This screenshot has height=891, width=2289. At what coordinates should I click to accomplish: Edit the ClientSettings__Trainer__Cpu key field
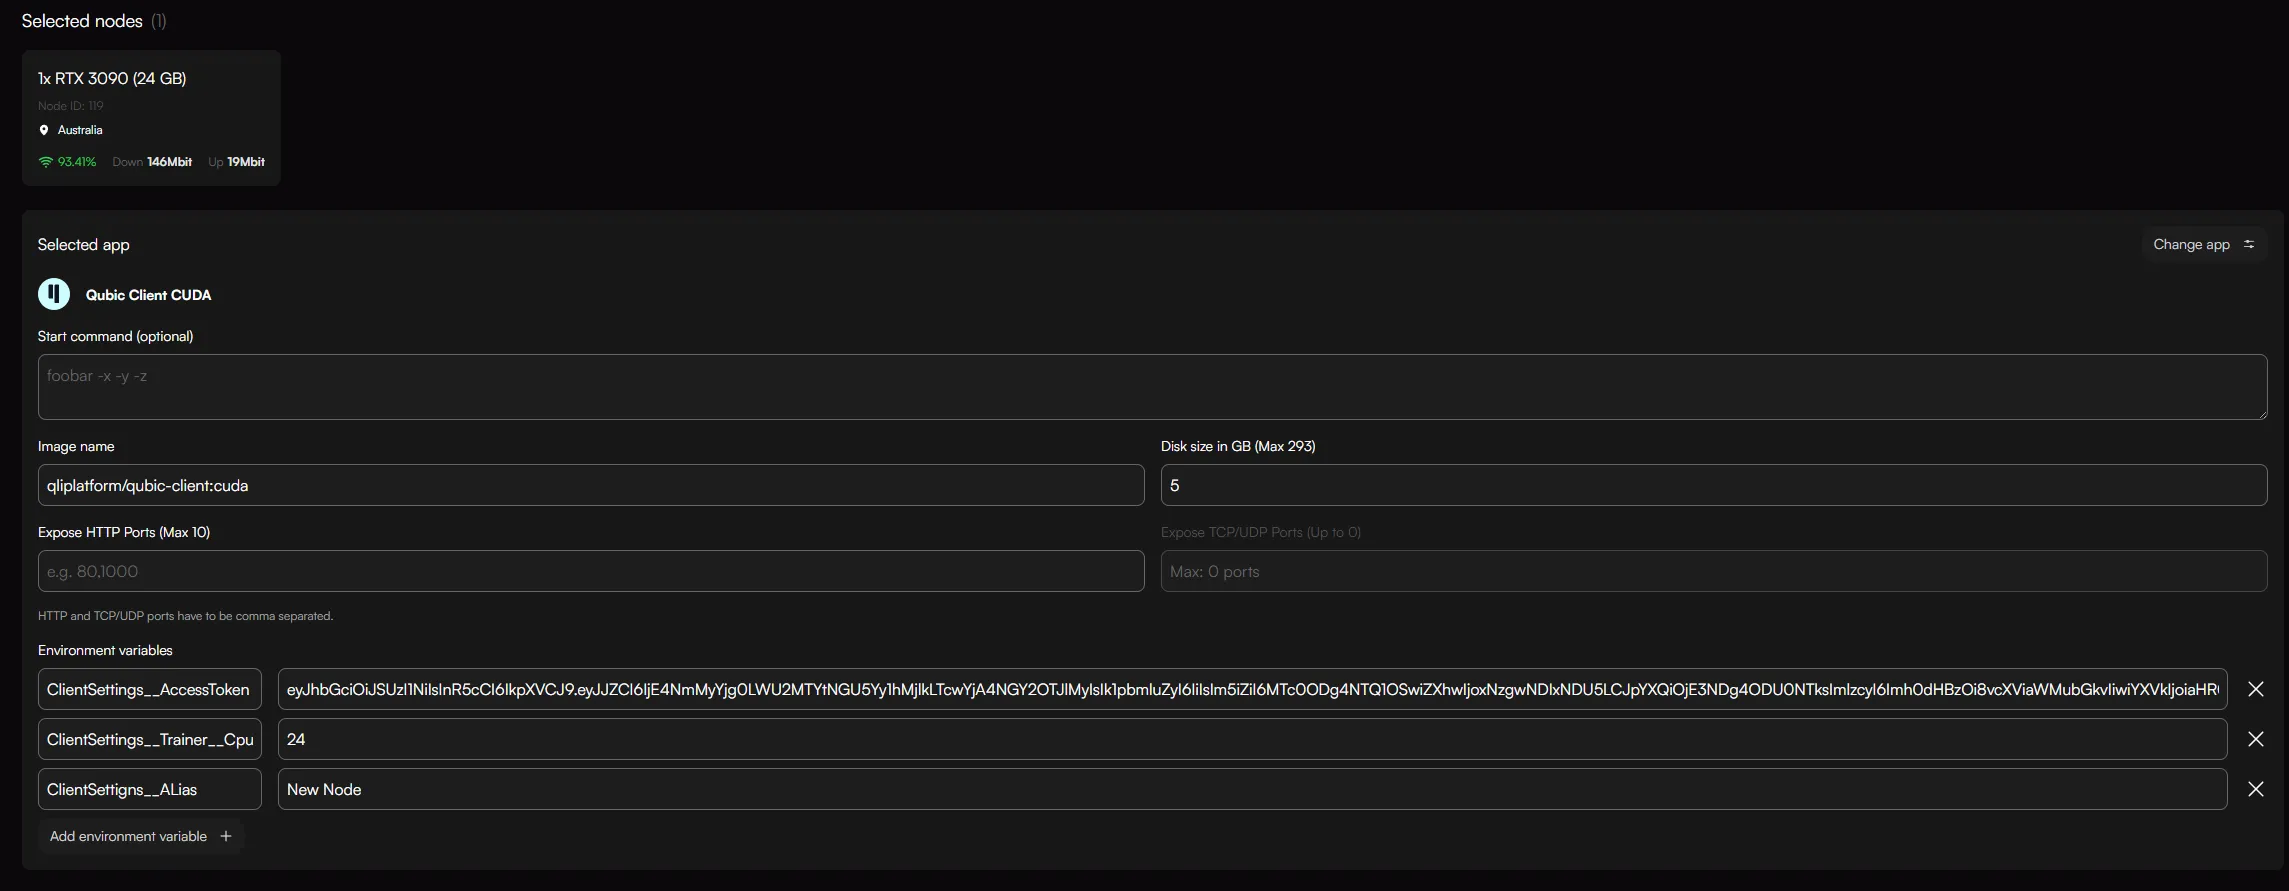pos(150,739)
